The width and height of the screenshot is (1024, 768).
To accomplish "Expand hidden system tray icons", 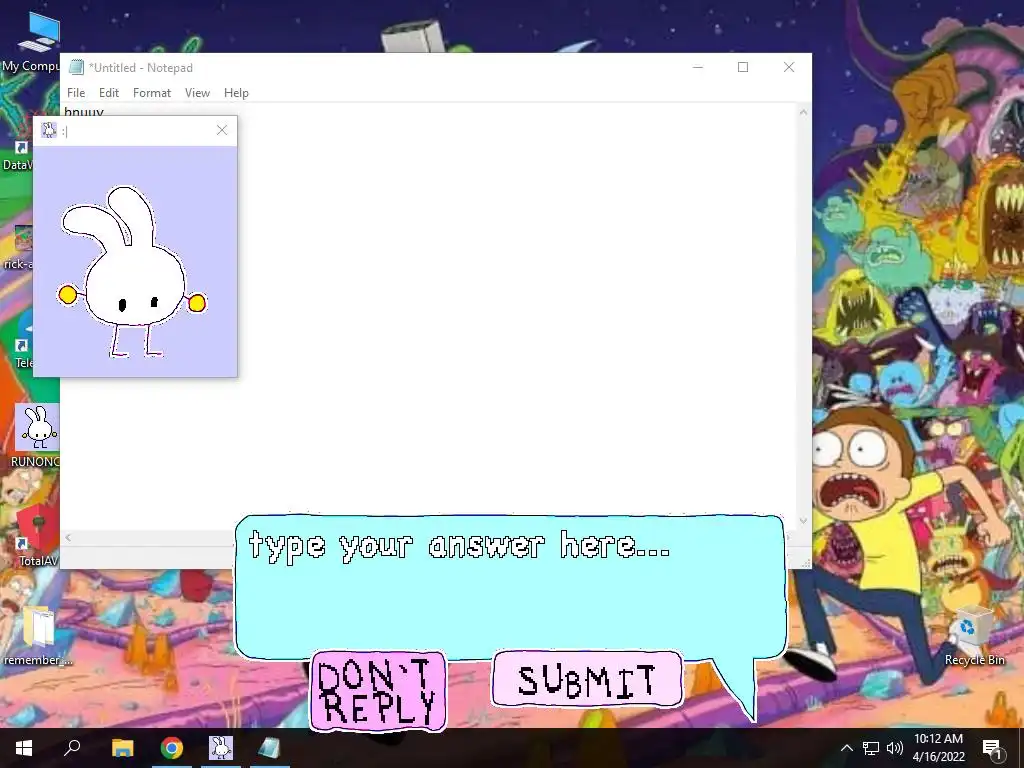I will (x=846, y=748).
